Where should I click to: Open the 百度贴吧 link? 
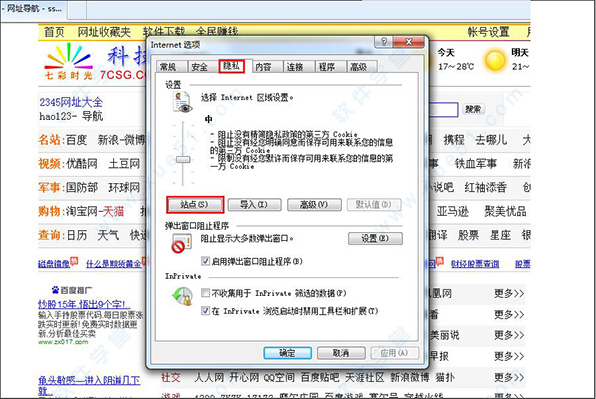320,377
